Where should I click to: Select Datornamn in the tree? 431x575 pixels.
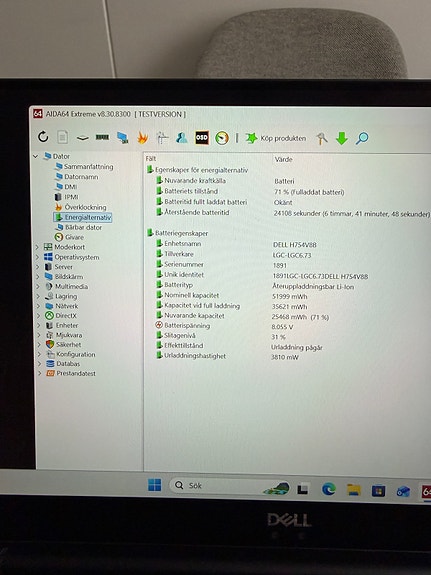[81, 177]
